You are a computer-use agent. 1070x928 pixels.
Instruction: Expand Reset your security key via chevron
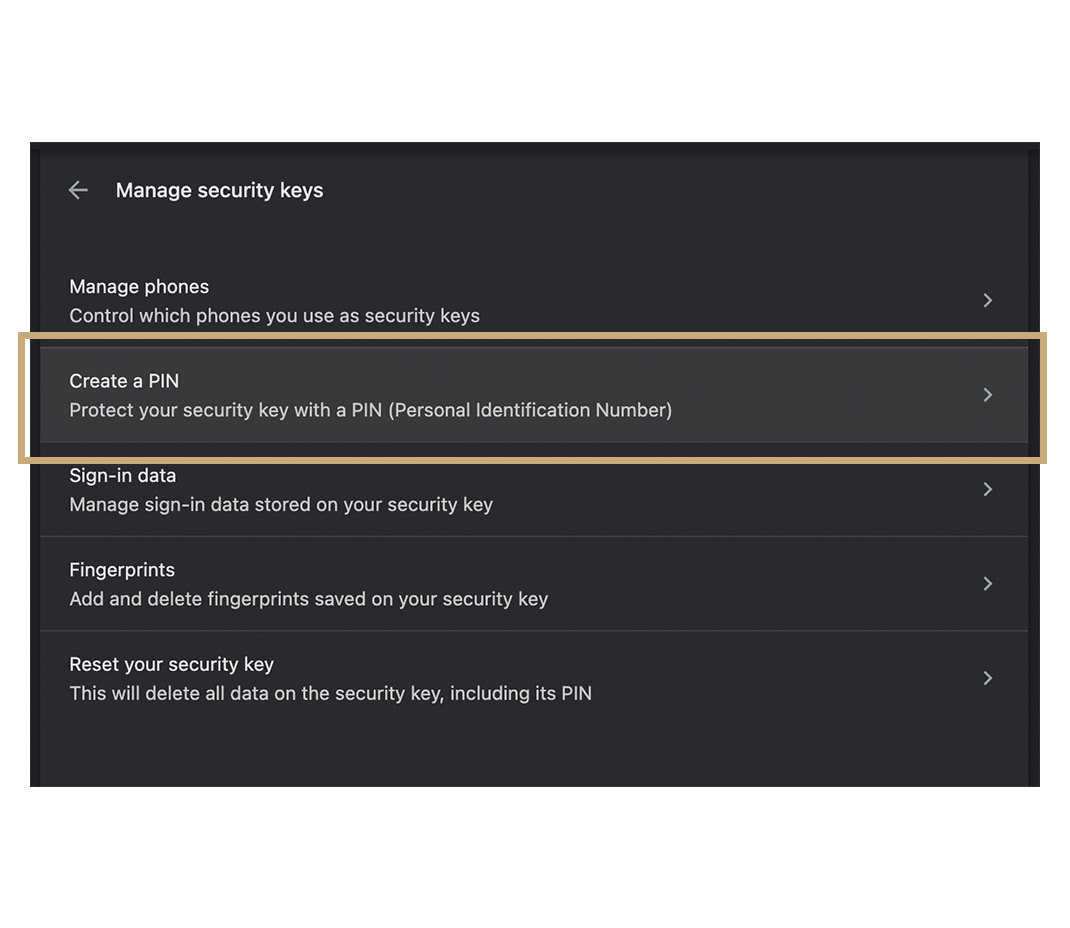[x=987, y=678]
